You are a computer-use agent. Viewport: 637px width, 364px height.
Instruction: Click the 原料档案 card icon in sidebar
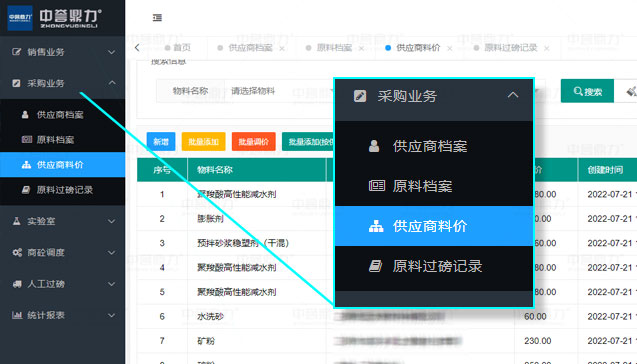click(x=26, y=139)
